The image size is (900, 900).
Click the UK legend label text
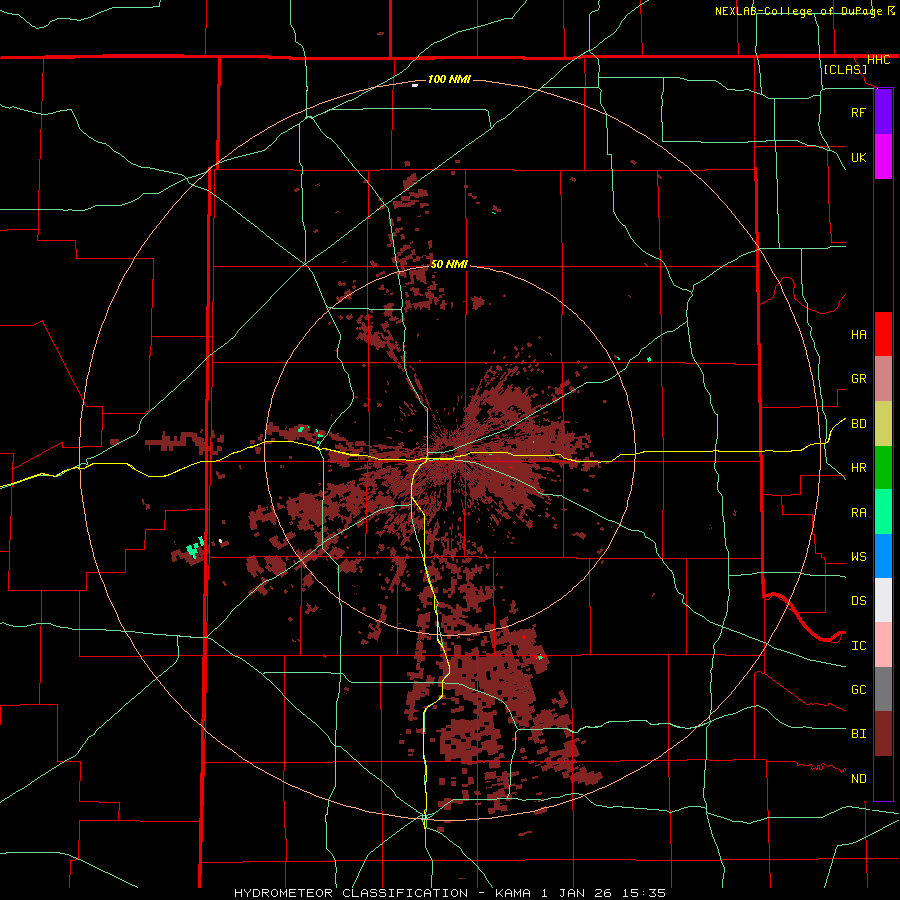click(858, 157)
